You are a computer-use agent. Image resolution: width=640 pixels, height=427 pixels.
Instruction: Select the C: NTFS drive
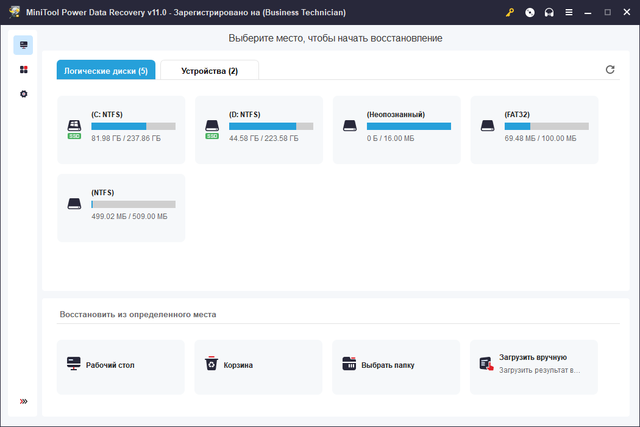tap(121, 128)
